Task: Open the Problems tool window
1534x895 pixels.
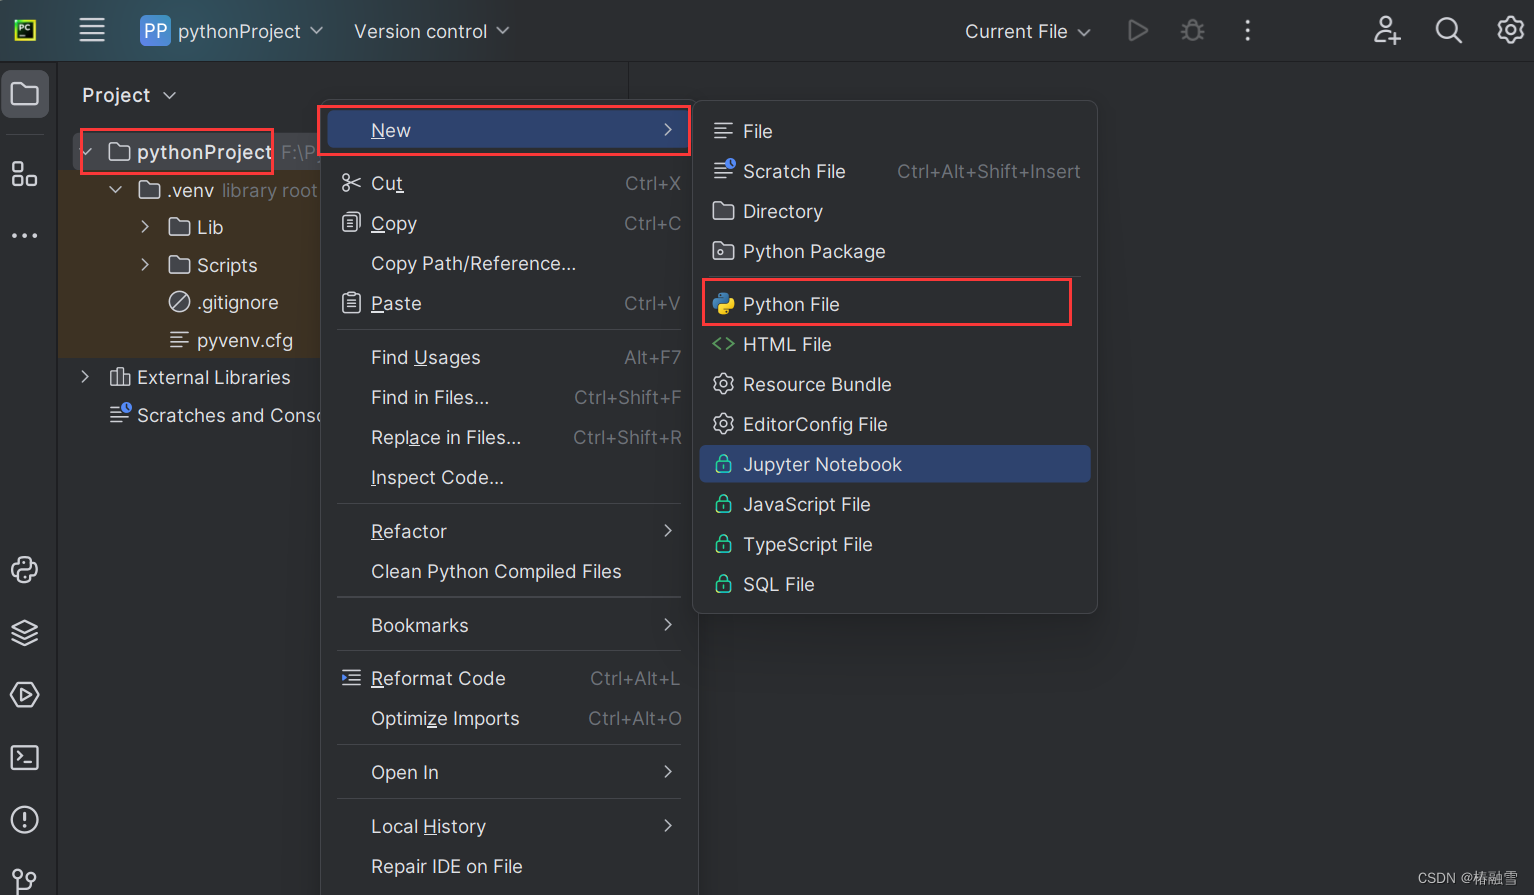Action: (x=25, y=820)
